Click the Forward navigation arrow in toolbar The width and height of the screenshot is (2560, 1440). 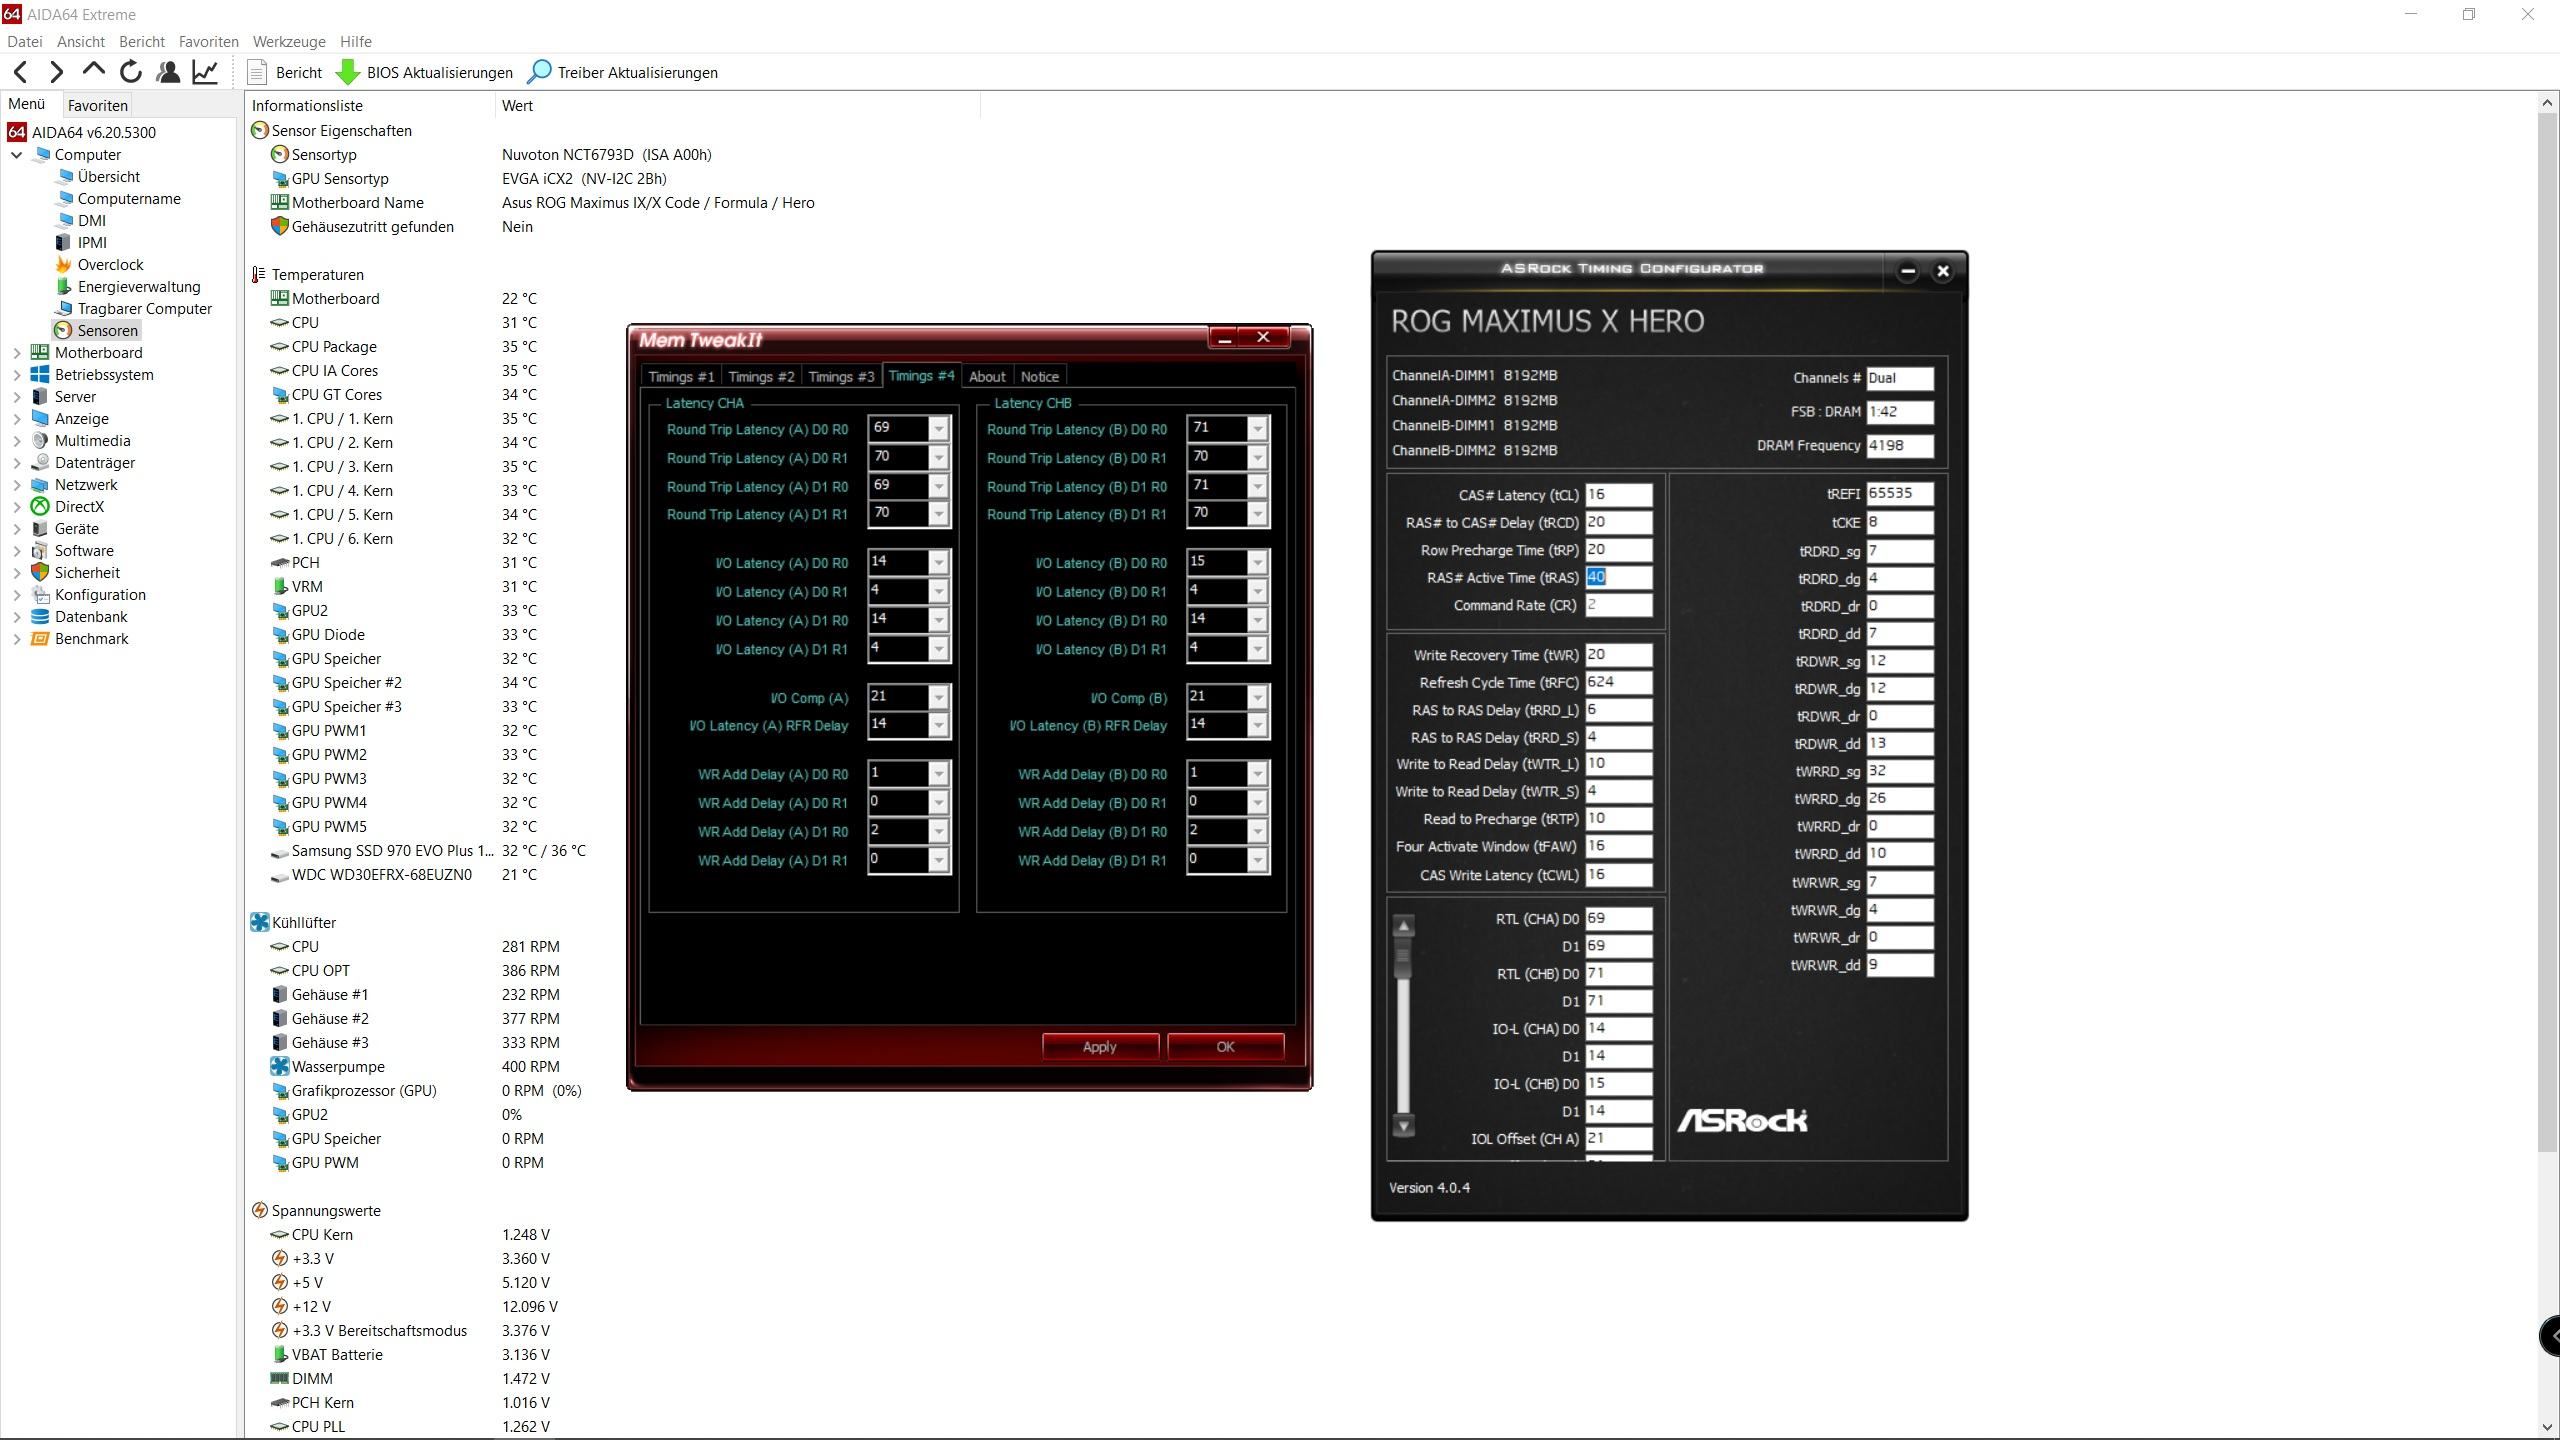(x=56, y=72)
